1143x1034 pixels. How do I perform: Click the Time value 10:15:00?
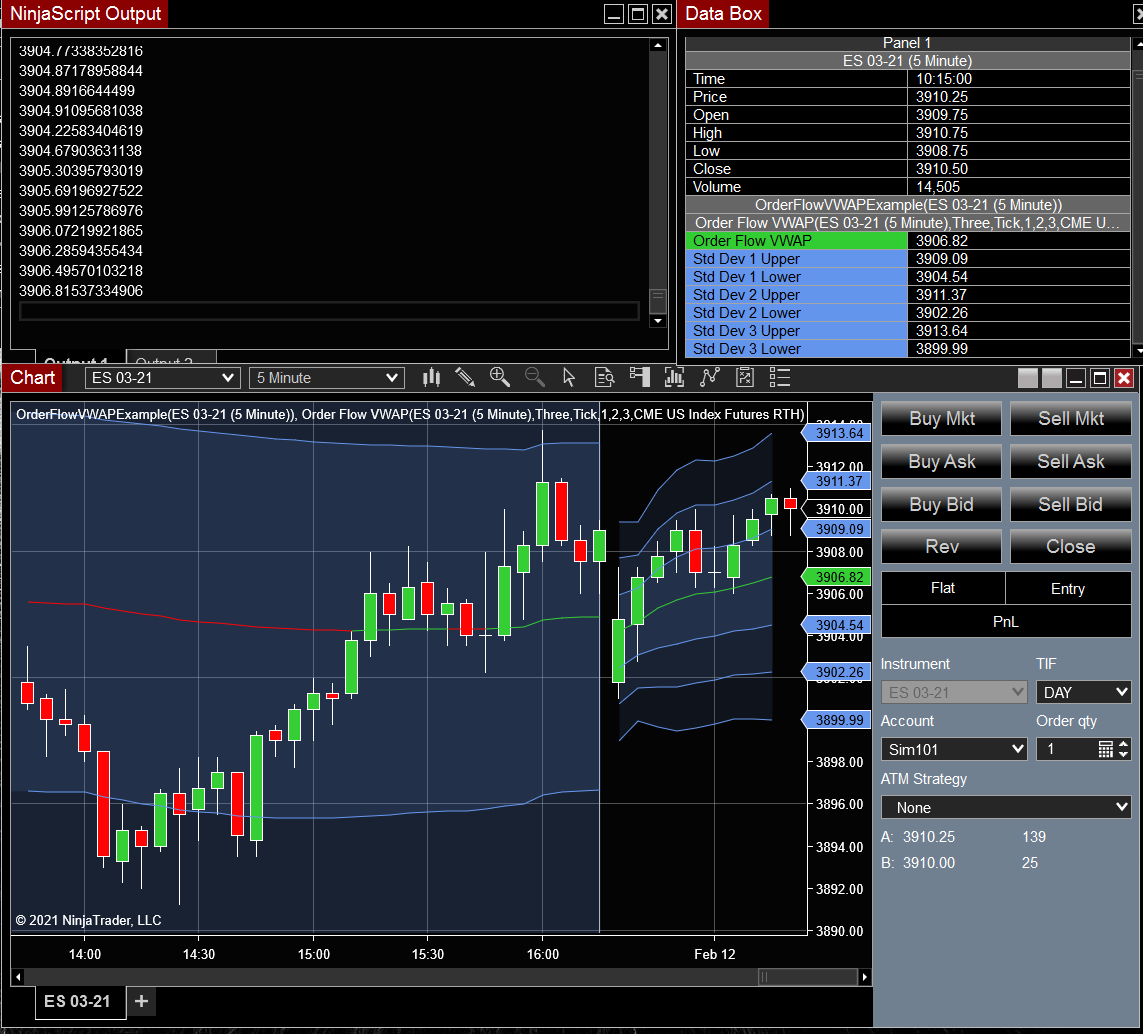(944, 79)
